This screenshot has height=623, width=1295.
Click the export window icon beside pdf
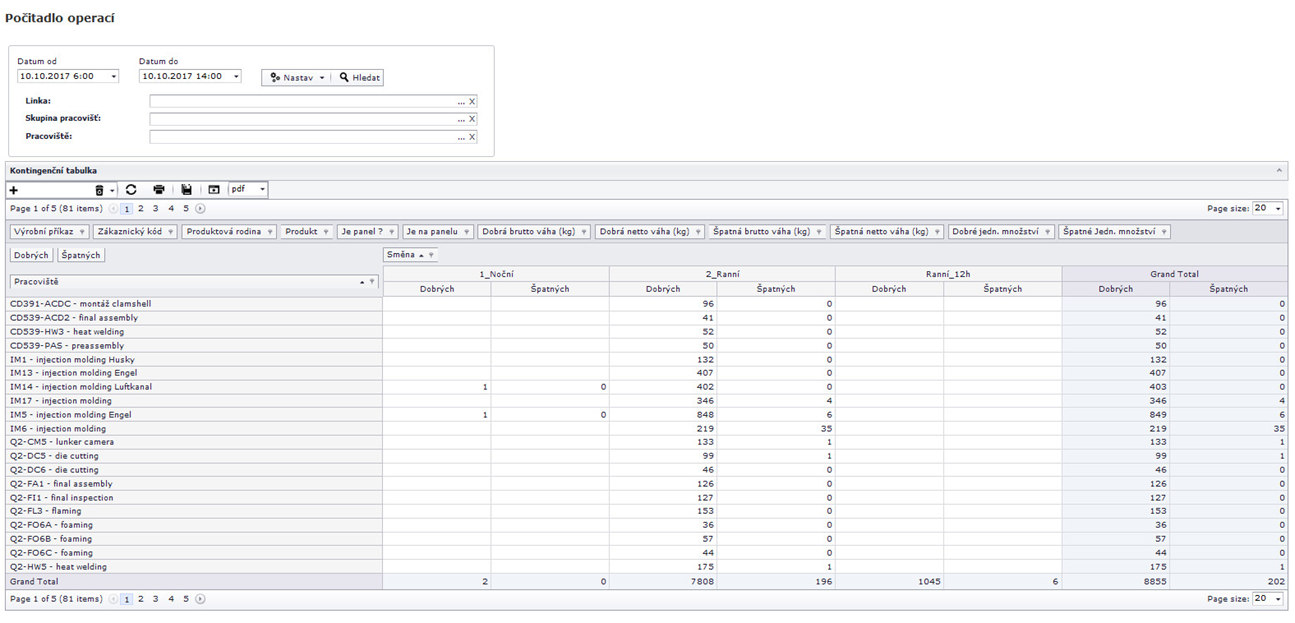(213, 190)
